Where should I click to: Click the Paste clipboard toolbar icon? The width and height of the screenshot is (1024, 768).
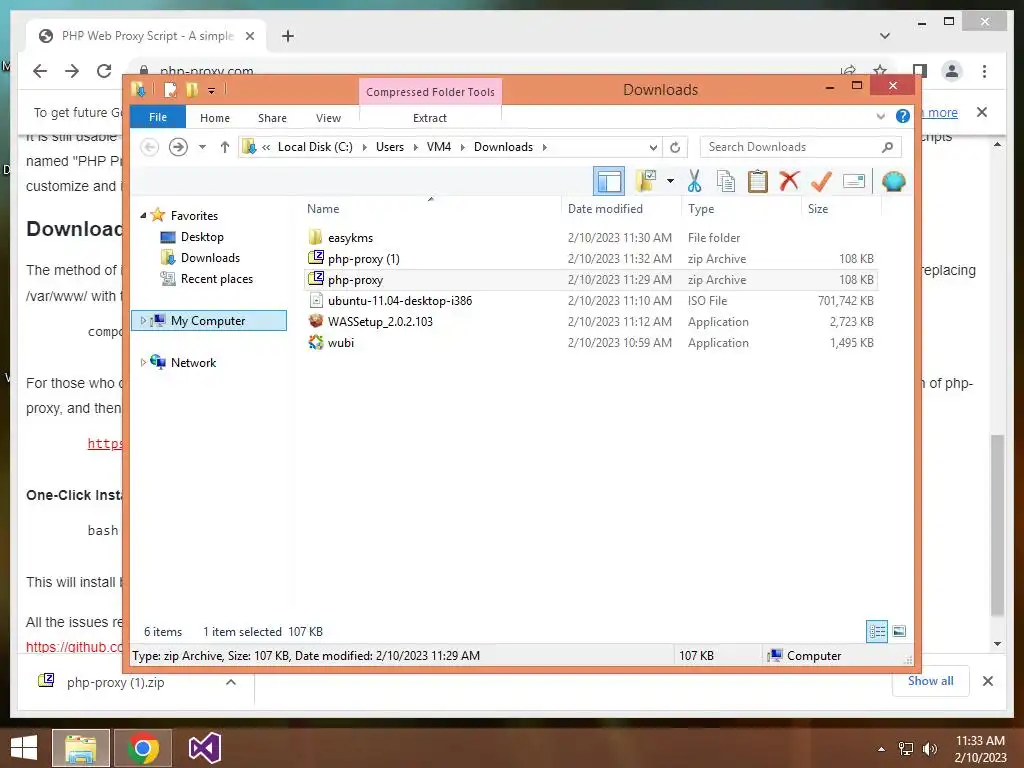point(758,181)
